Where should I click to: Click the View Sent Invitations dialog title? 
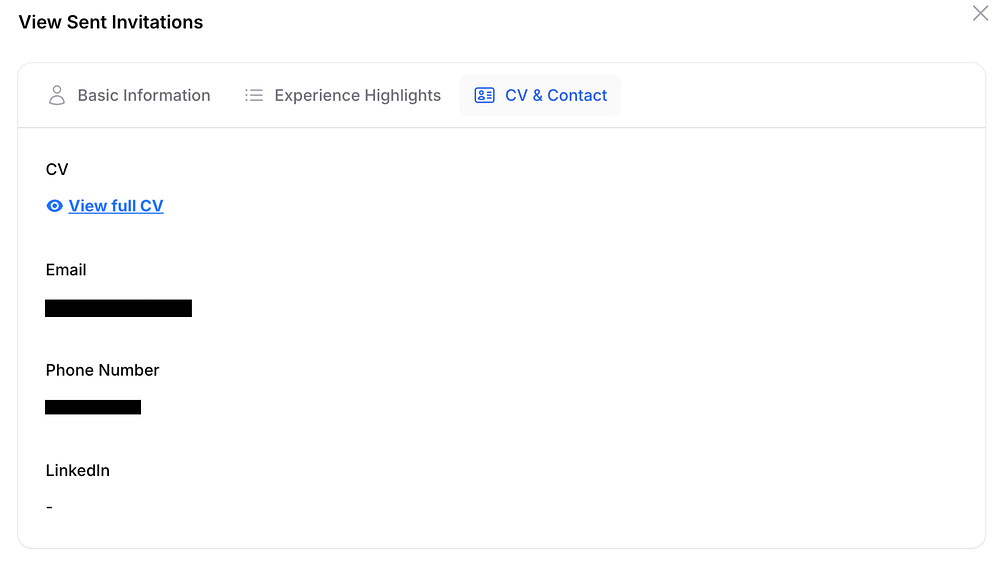click(x=111, y=22)
